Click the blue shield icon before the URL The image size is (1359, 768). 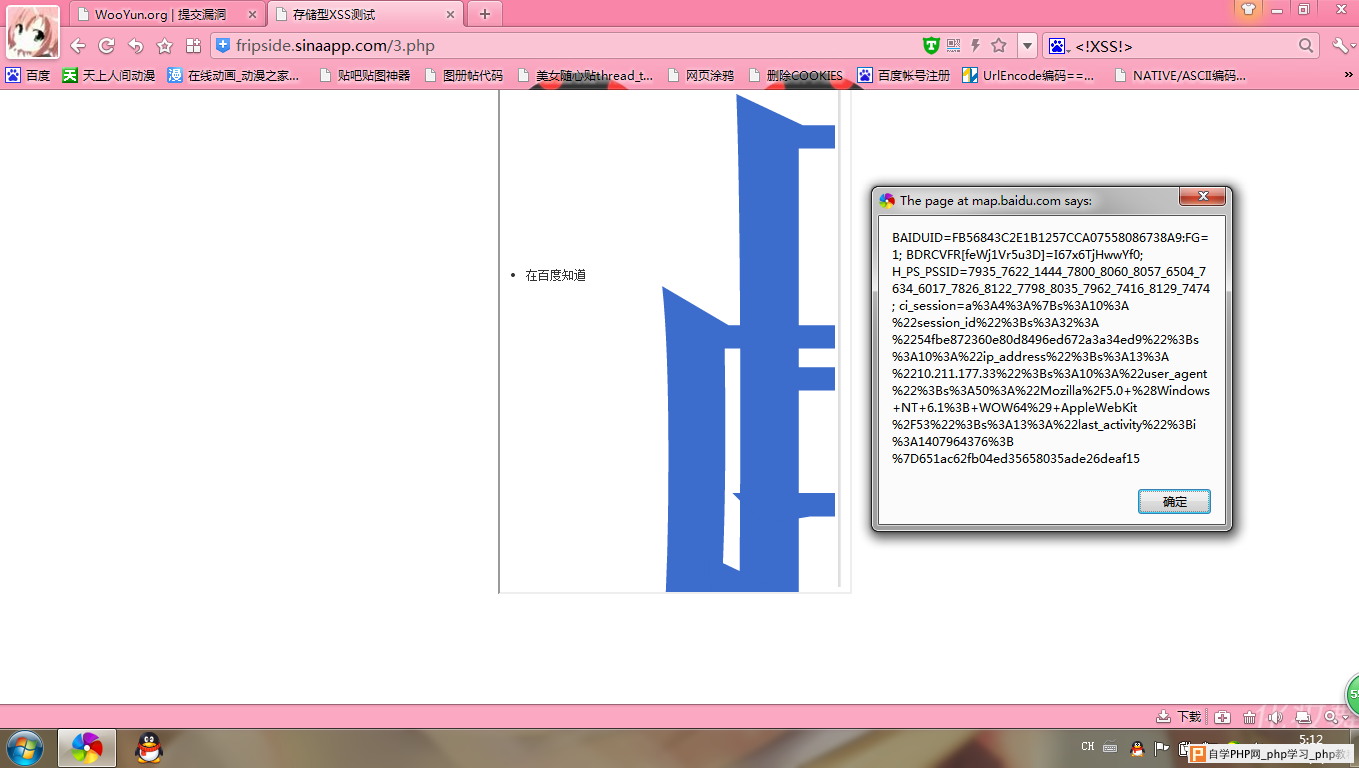pyautogui.click(x=223, y=45)
